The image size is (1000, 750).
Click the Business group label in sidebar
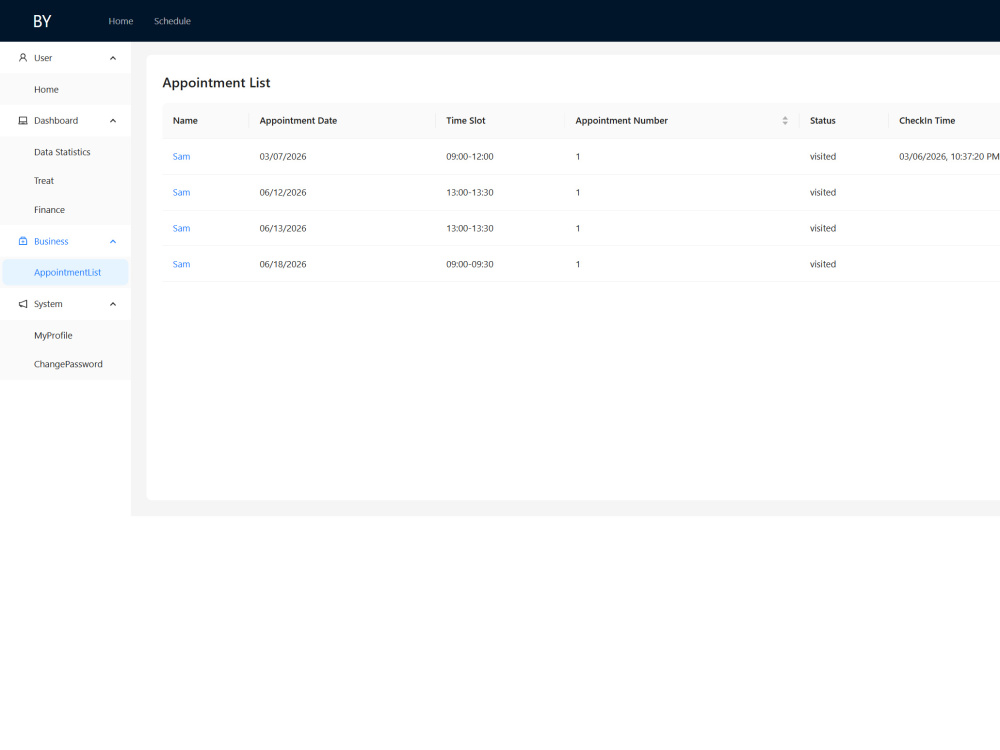point(51,241)
